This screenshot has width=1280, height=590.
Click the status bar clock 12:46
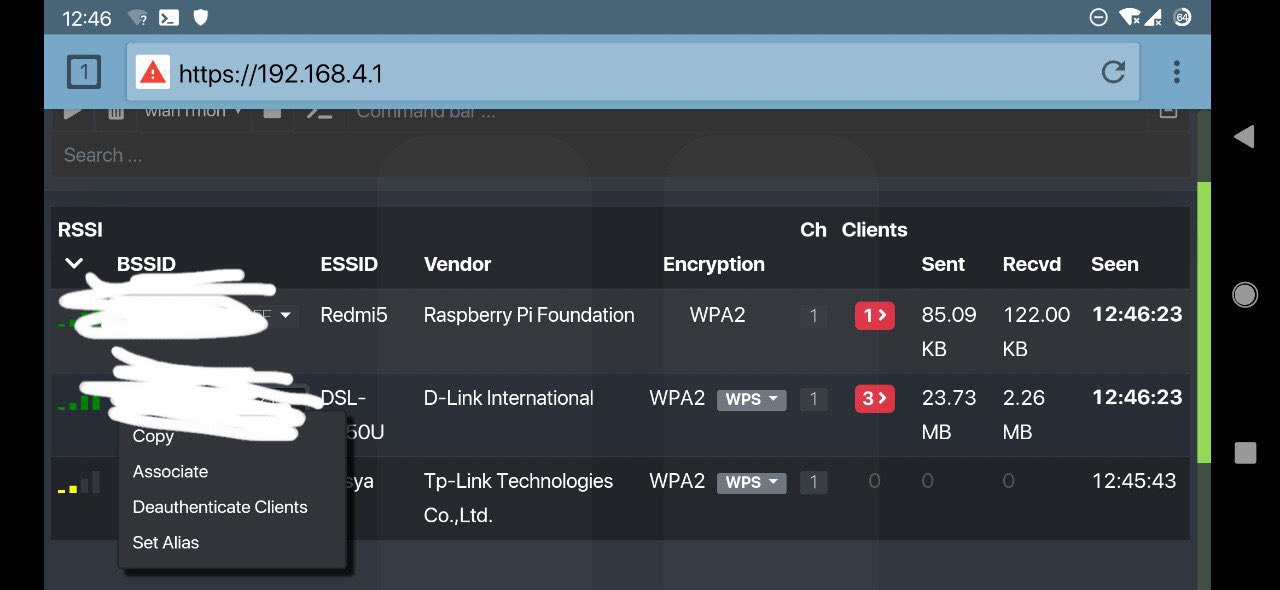pyautogui.click(x=87, y=18)
